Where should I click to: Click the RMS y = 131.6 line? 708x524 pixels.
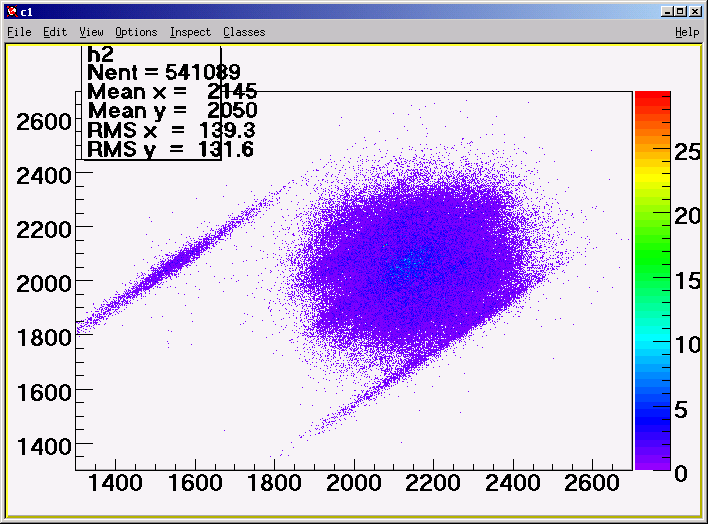click(170, 150)
